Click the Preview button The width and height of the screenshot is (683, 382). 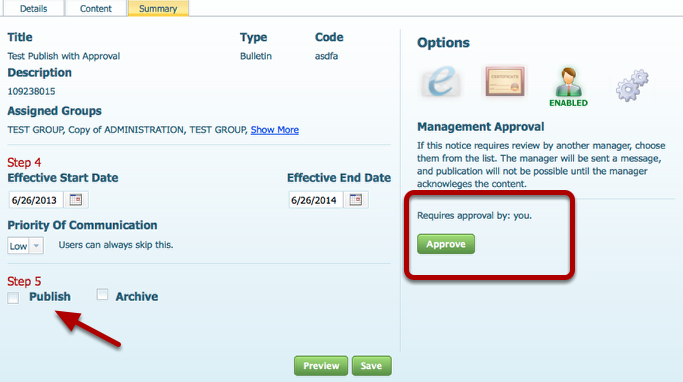(321, 365)
